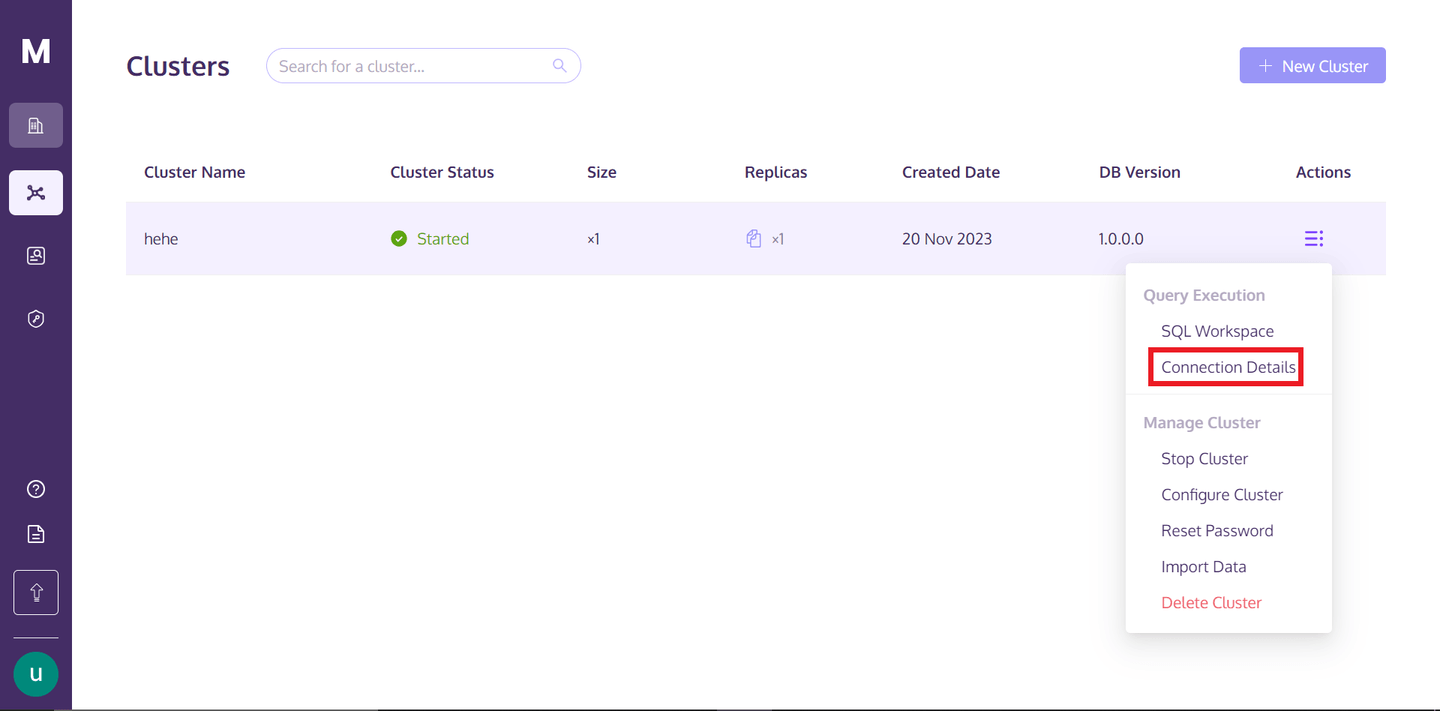The image size is (1440, 711).
Task: Open the help question mark icon
Action: 36,489
